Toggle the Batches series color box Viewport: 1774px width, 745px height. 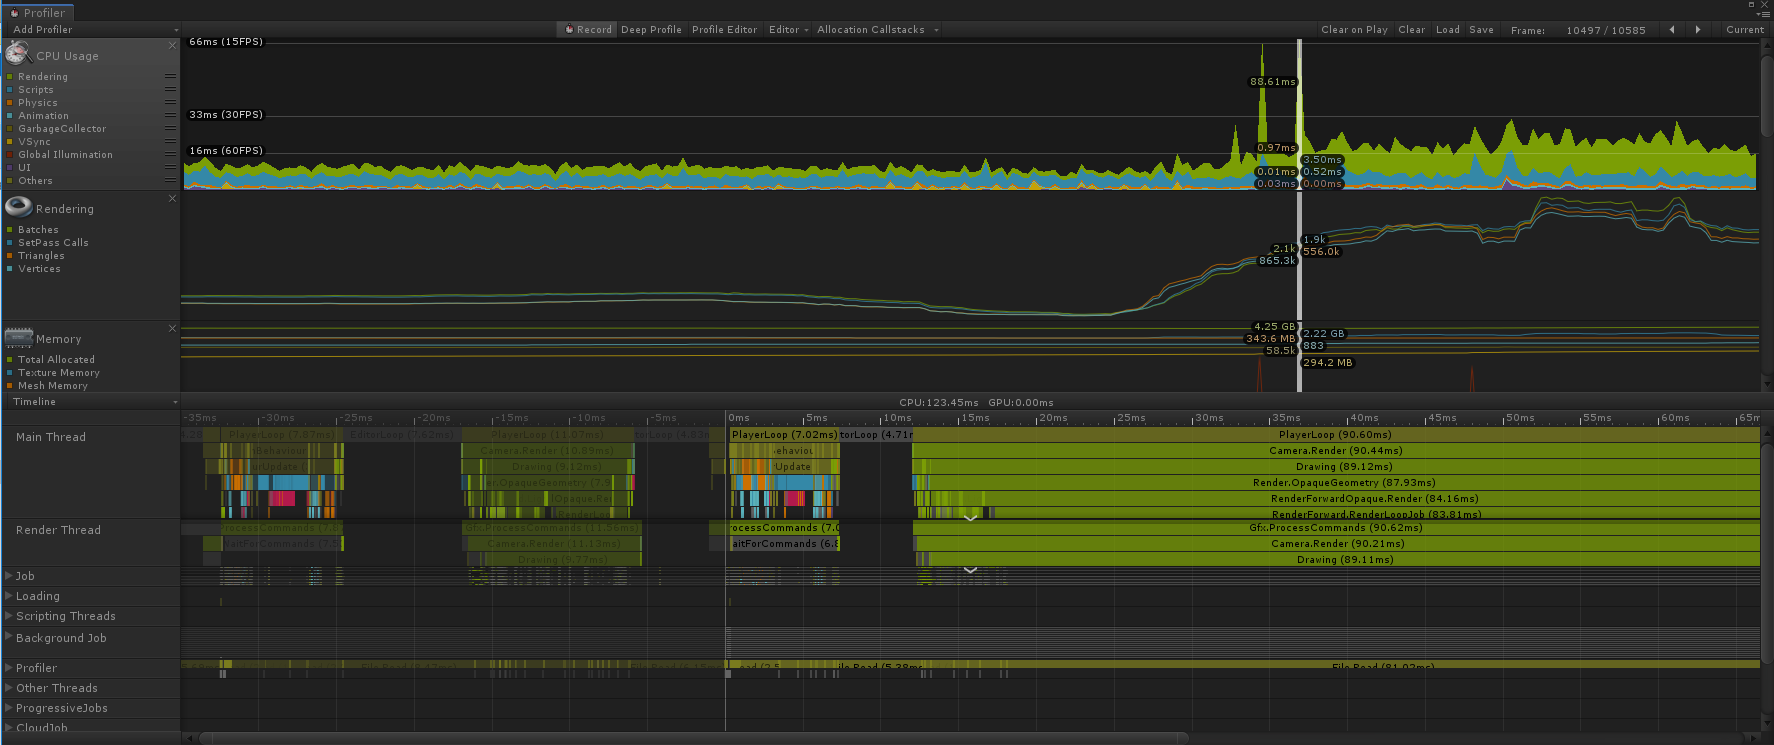point(10,230)
